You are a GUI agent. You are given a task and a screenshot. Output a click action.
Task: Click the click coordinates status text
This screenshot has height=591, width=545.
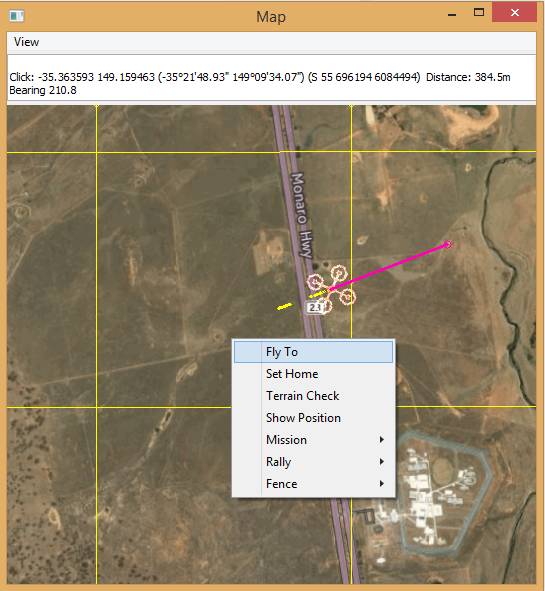(x=260, y=84)
